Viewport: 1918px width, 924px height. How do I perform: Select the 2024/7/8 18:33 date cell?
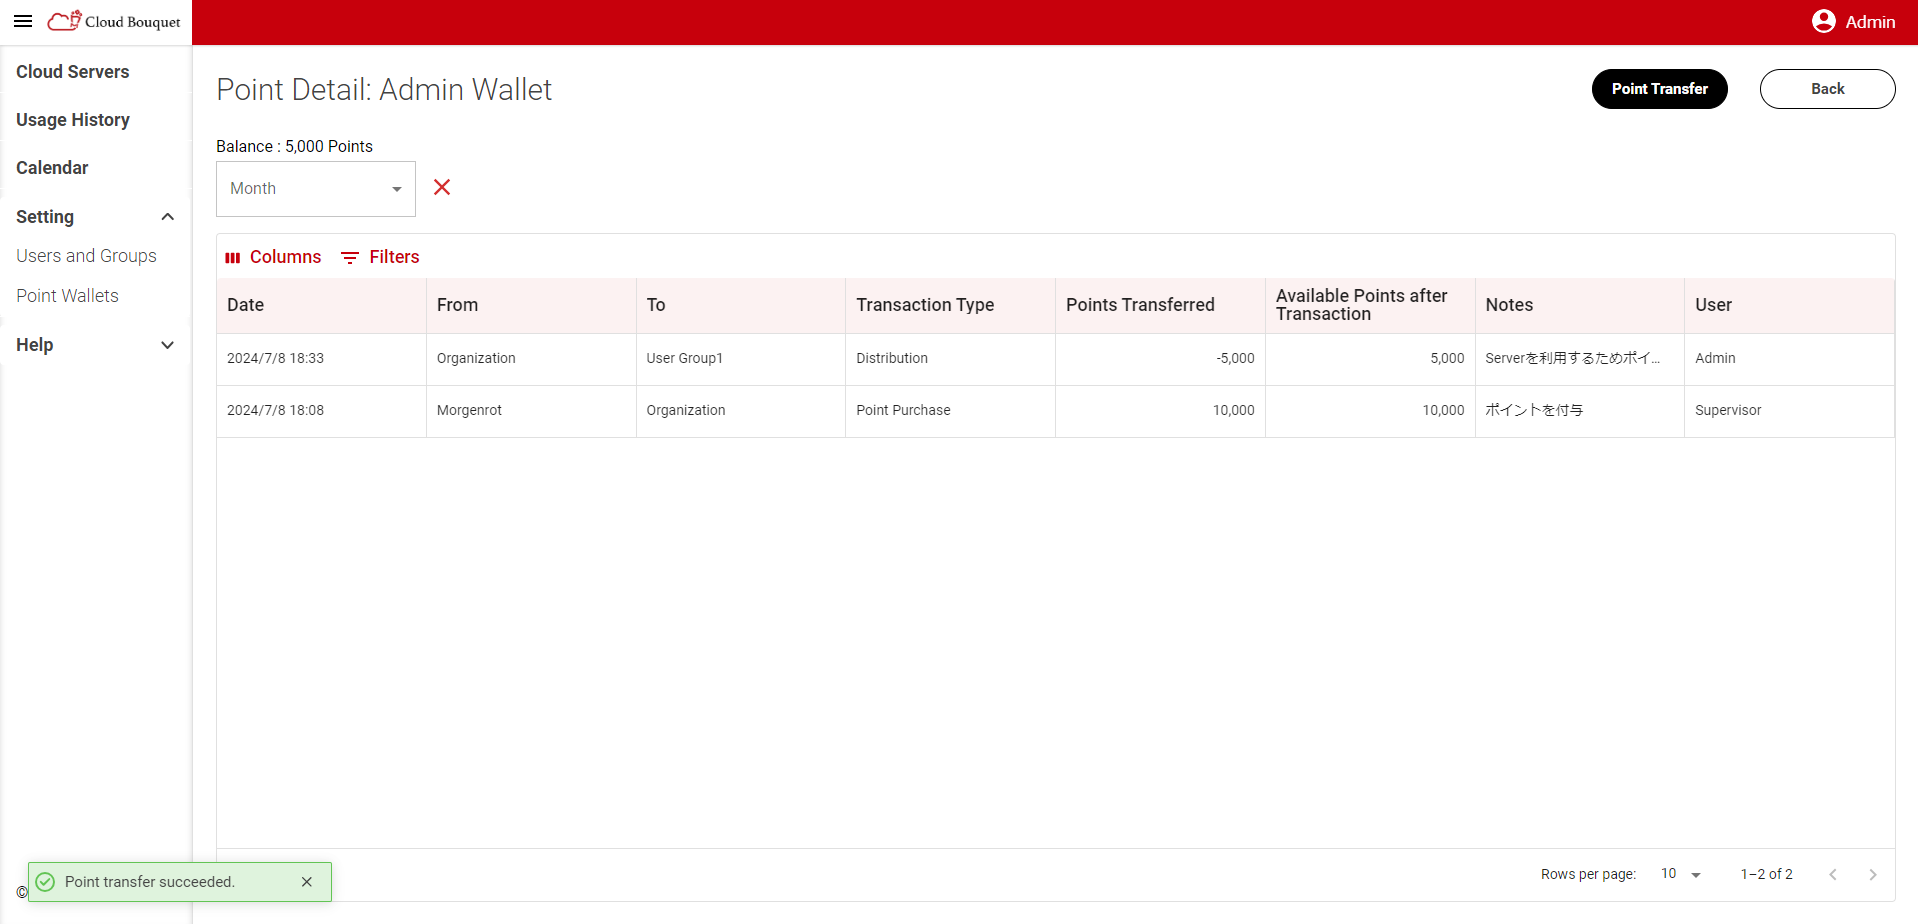pyautogui.click(x=322, y=359)
